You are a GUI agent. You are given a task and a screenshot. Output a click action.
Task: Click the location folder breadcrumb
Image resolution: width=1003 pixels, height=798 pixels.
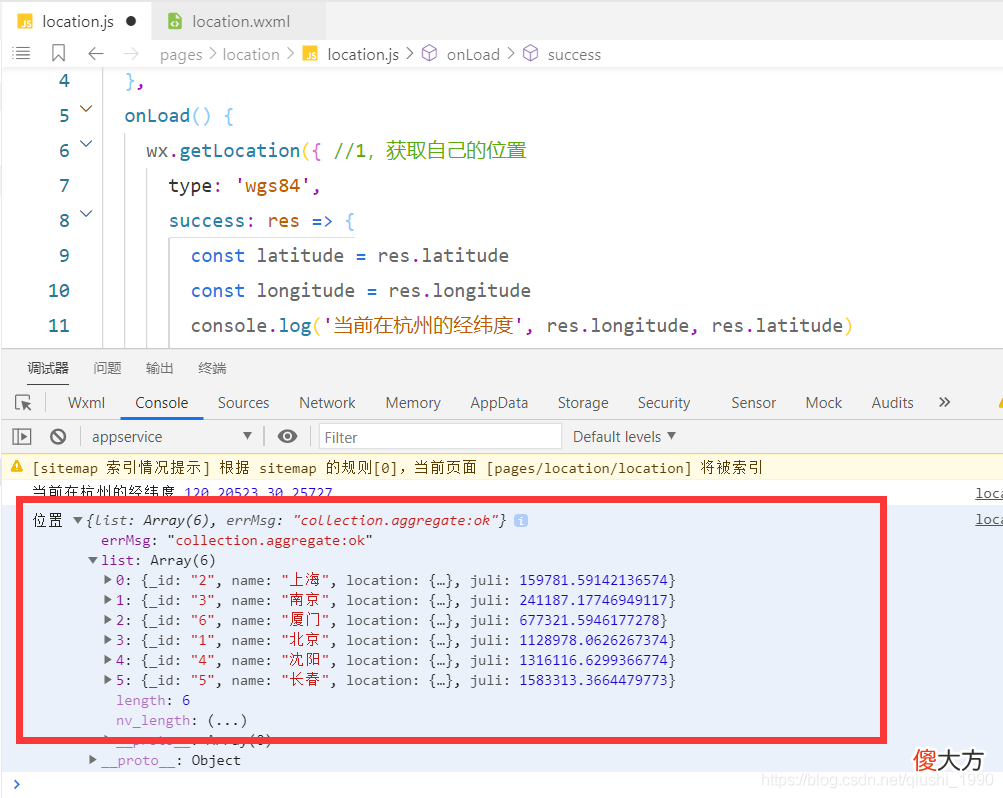coord(251,54)
